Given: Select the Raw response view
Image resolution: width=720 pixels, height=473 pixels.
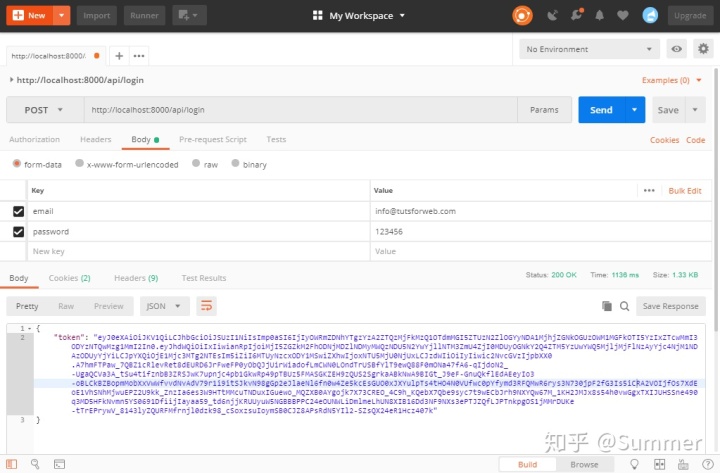Looking at the screenshot, I should (x=66, y=306).
